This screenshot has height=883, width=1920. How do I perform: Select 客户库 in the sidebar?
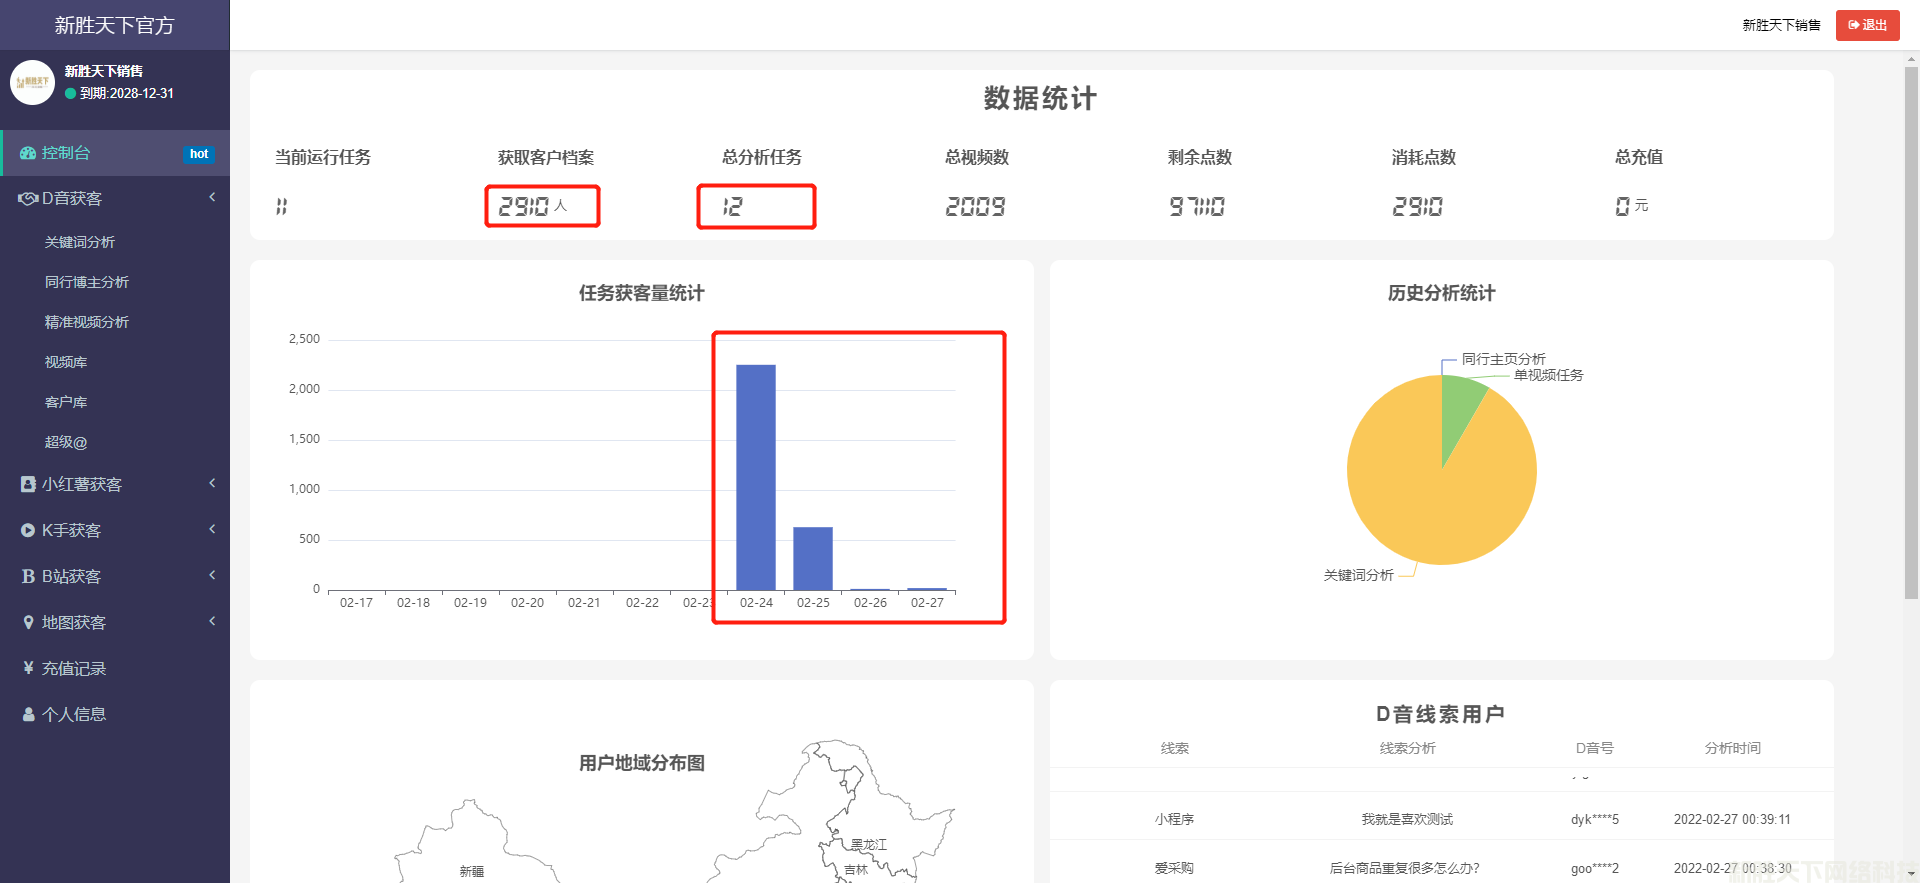pyautogui.click(x=66, y=402)
